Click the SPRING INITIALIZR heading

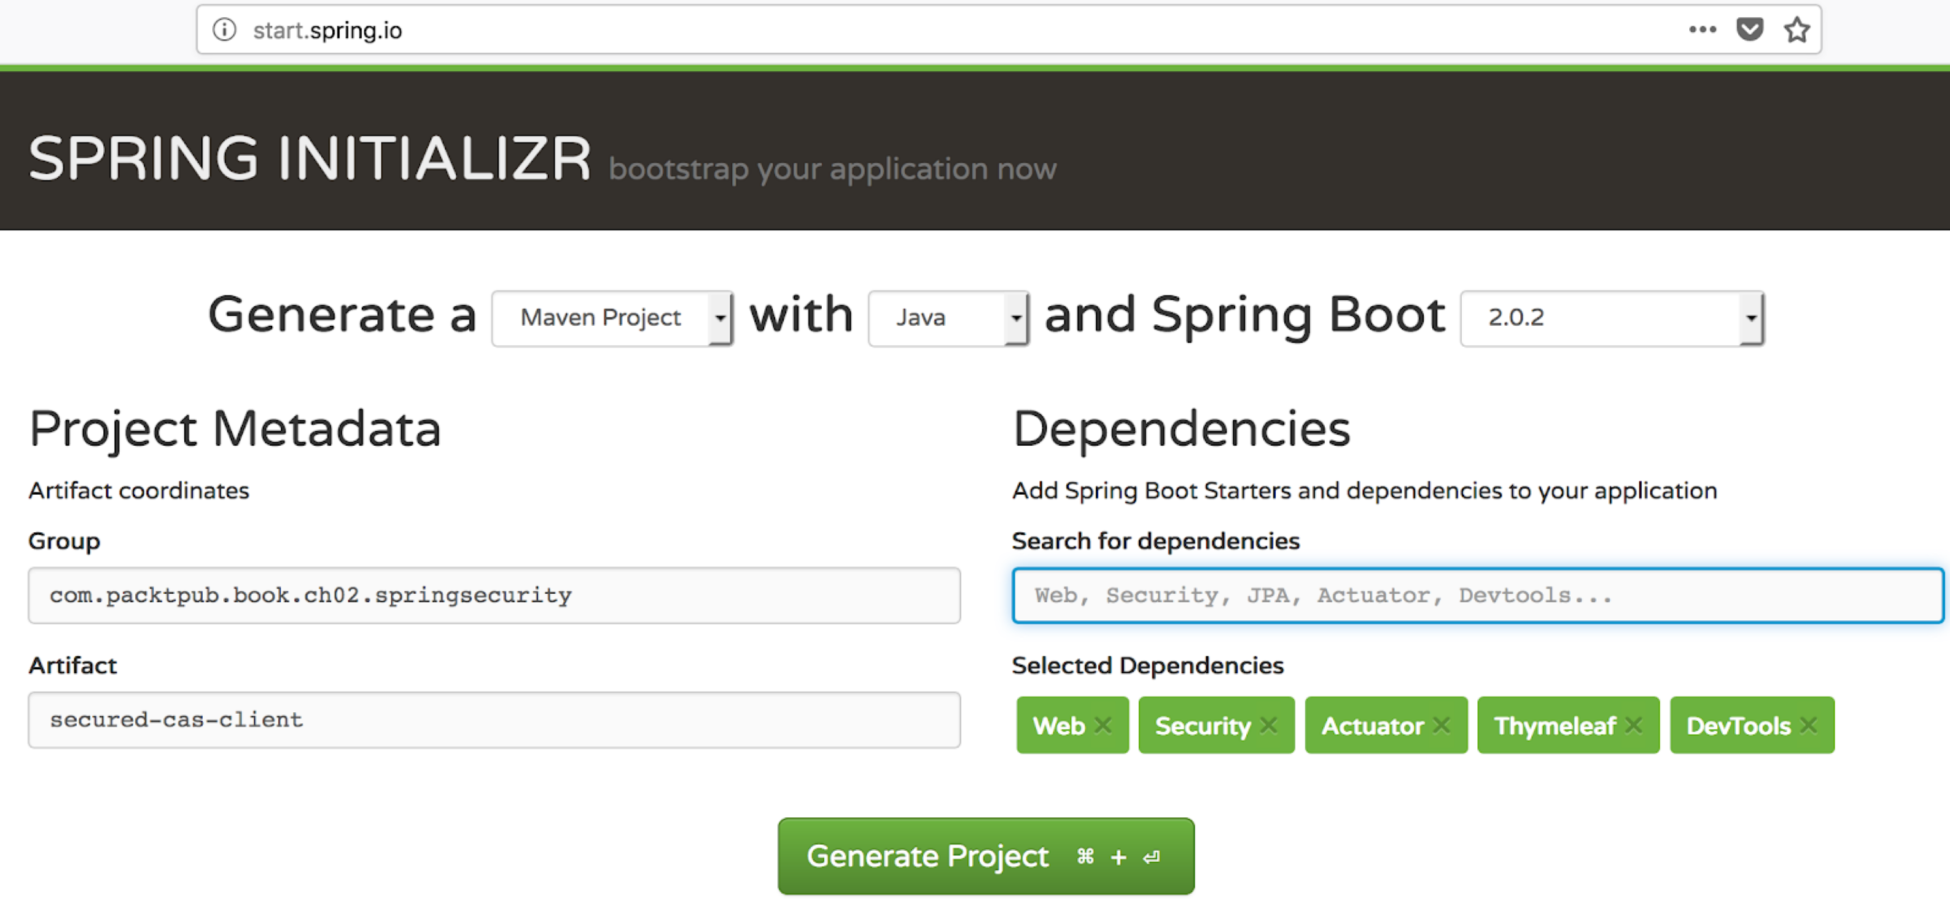pos(308,157)
